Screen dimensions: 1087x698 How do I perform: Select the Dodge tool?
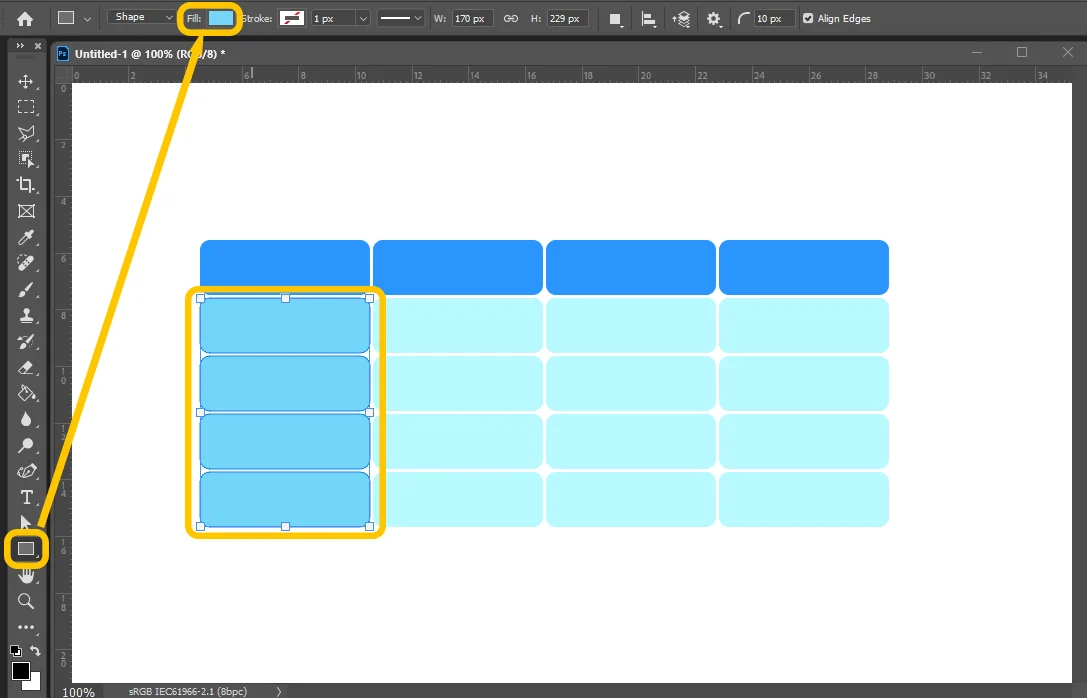coord(26,445)
